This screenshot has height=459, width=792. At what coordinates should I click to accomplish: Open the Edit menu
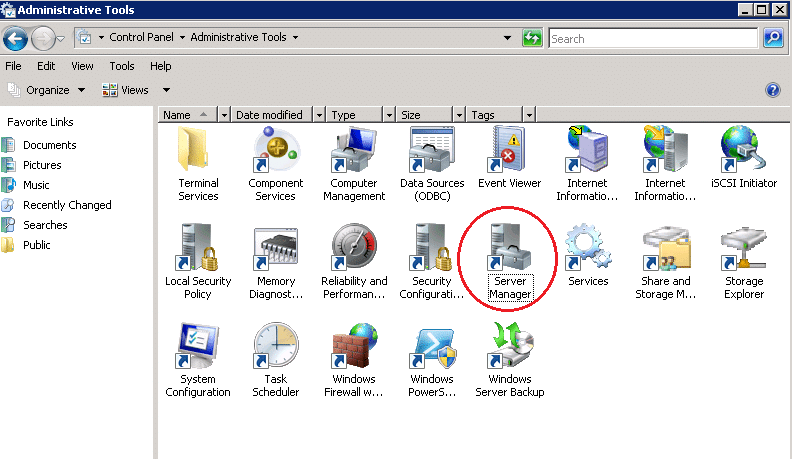tap(46, 66)
